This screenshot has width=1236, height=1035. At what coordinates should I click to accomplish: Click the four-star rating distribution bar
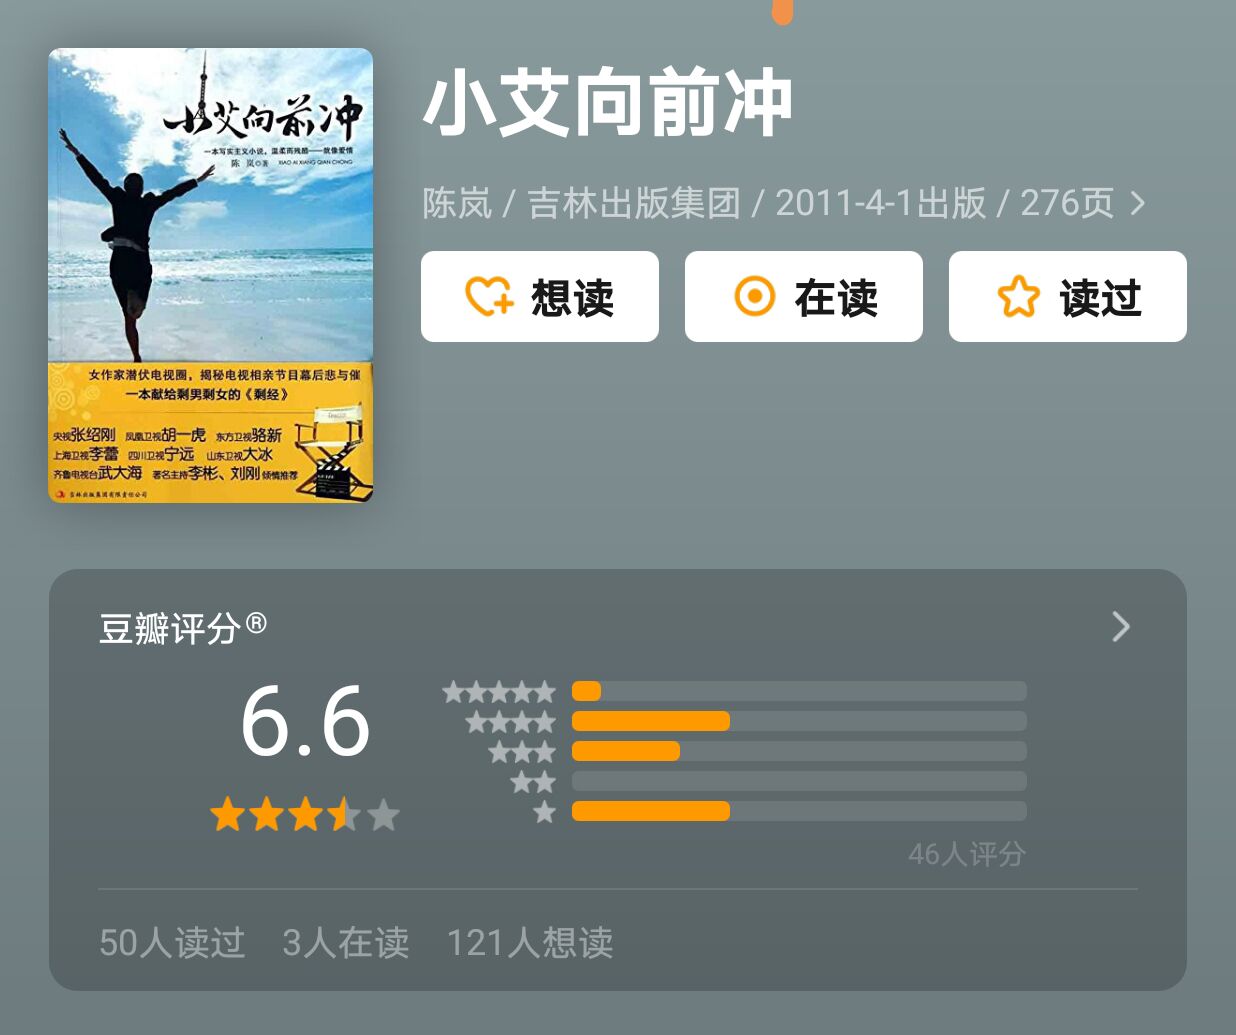[x=799, y=721]
